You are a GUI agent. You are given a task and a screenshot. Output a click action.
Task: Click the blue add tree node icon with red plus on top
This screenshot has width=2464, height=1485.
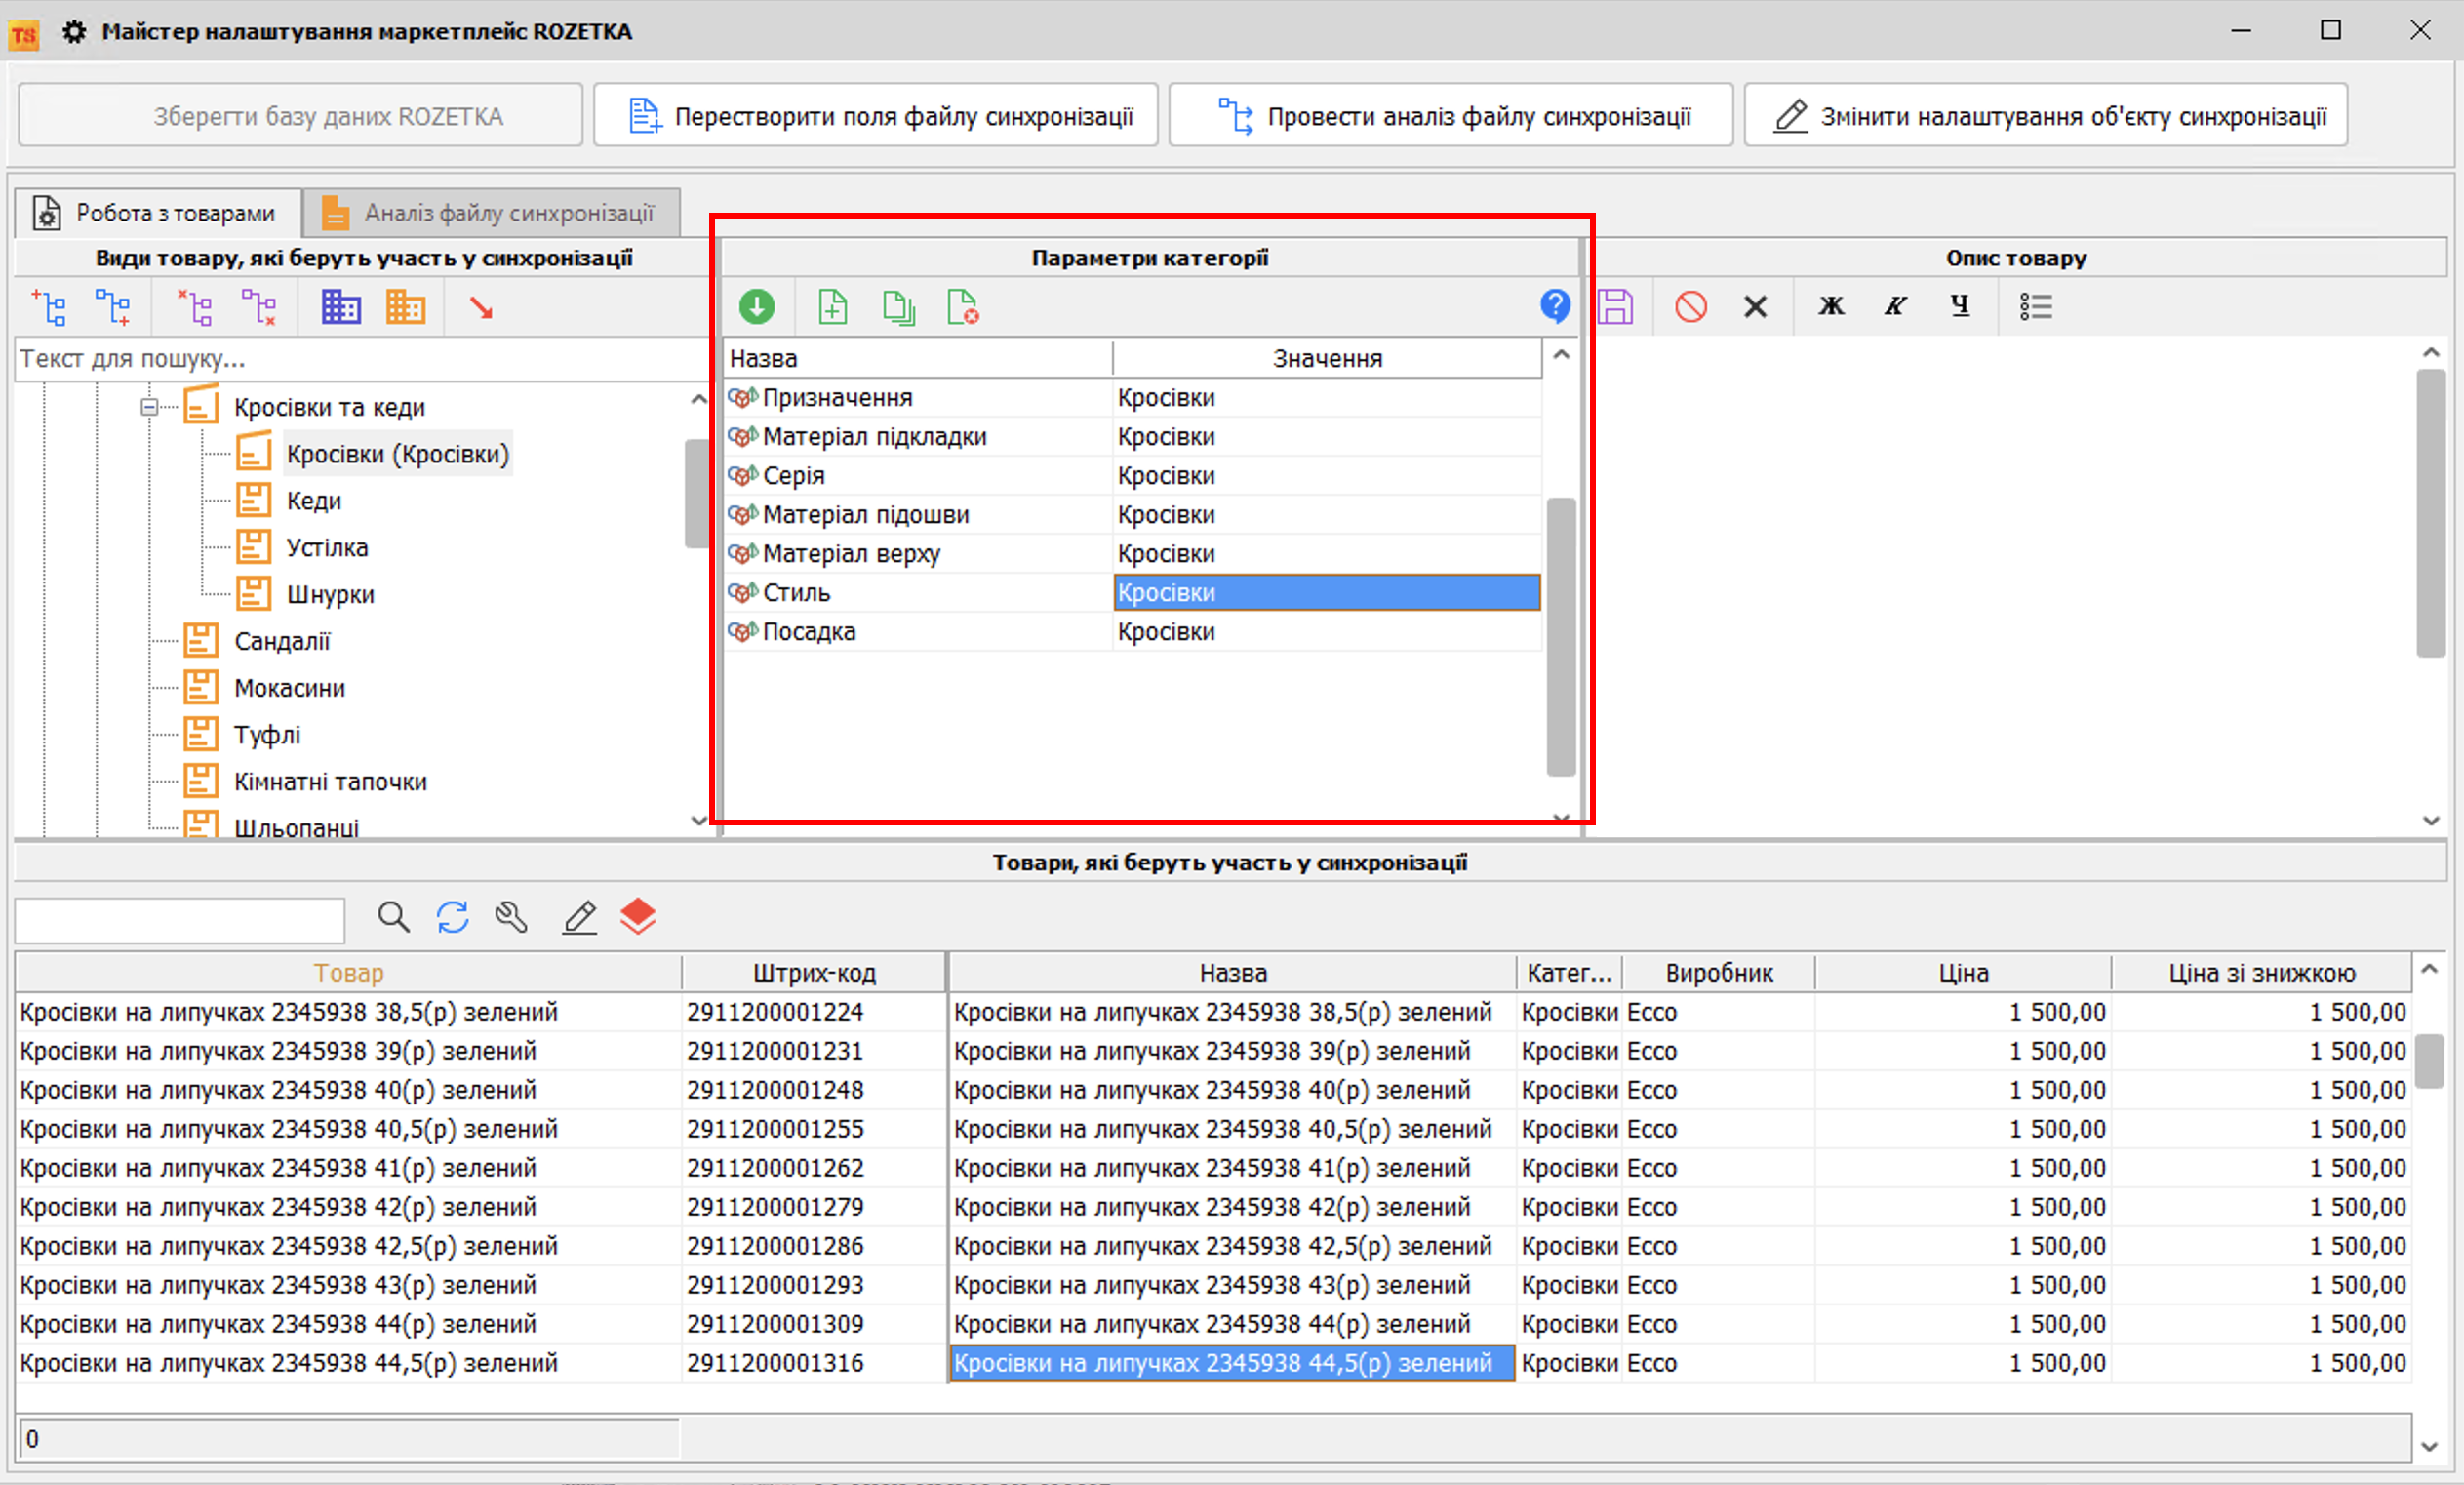coord(49,307)
